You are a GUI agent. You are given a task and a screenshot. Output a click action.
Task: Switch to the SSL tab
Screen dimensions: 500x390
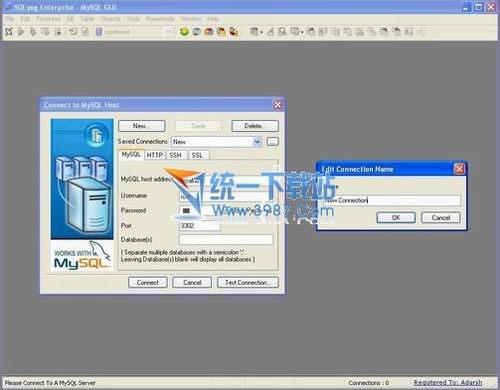(x=198, y=155)
